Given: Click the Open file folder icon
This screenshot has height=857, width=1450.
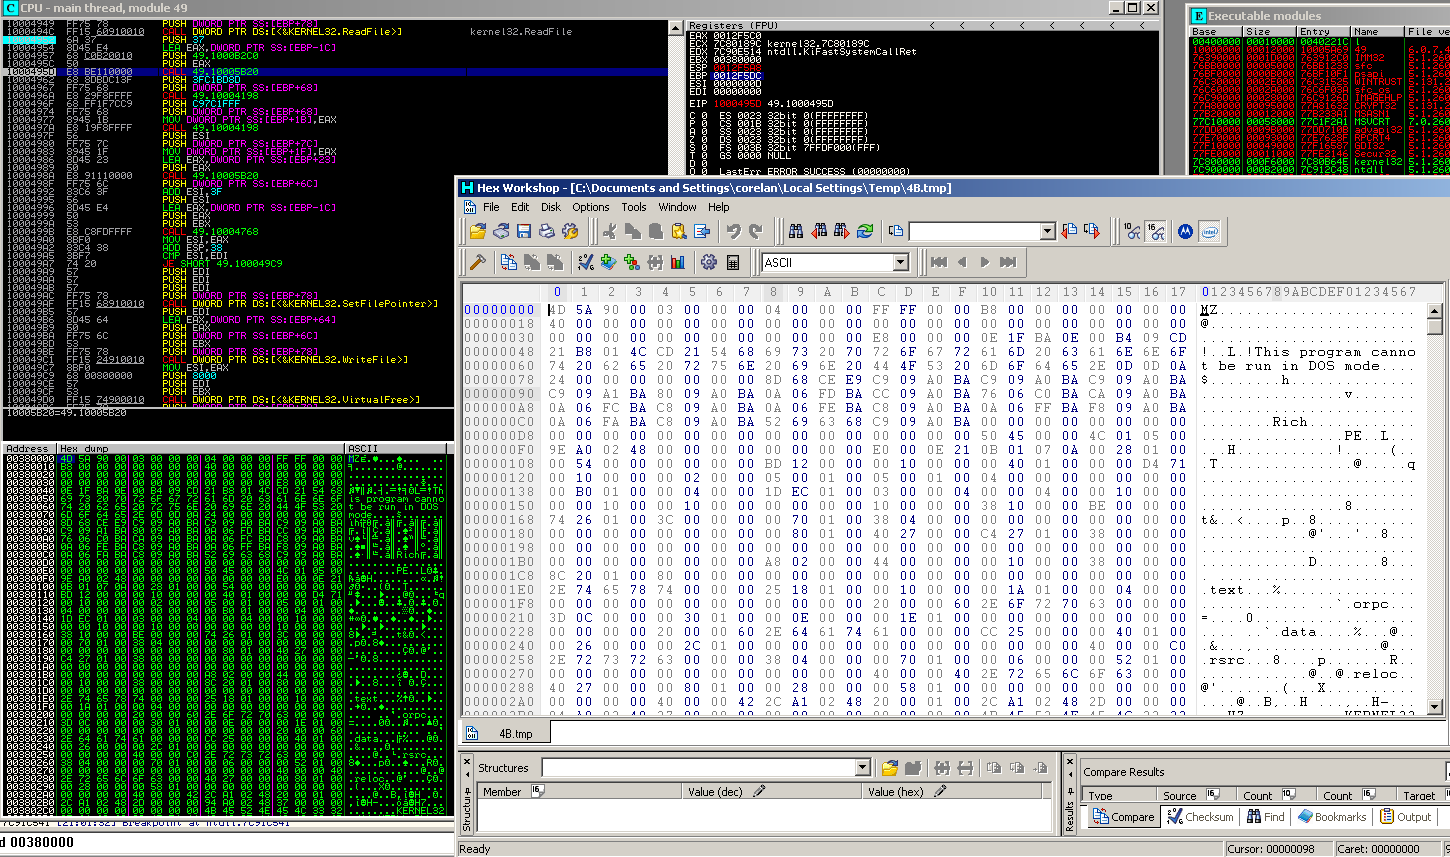Looking at the screenshot, I should (478, 231).
